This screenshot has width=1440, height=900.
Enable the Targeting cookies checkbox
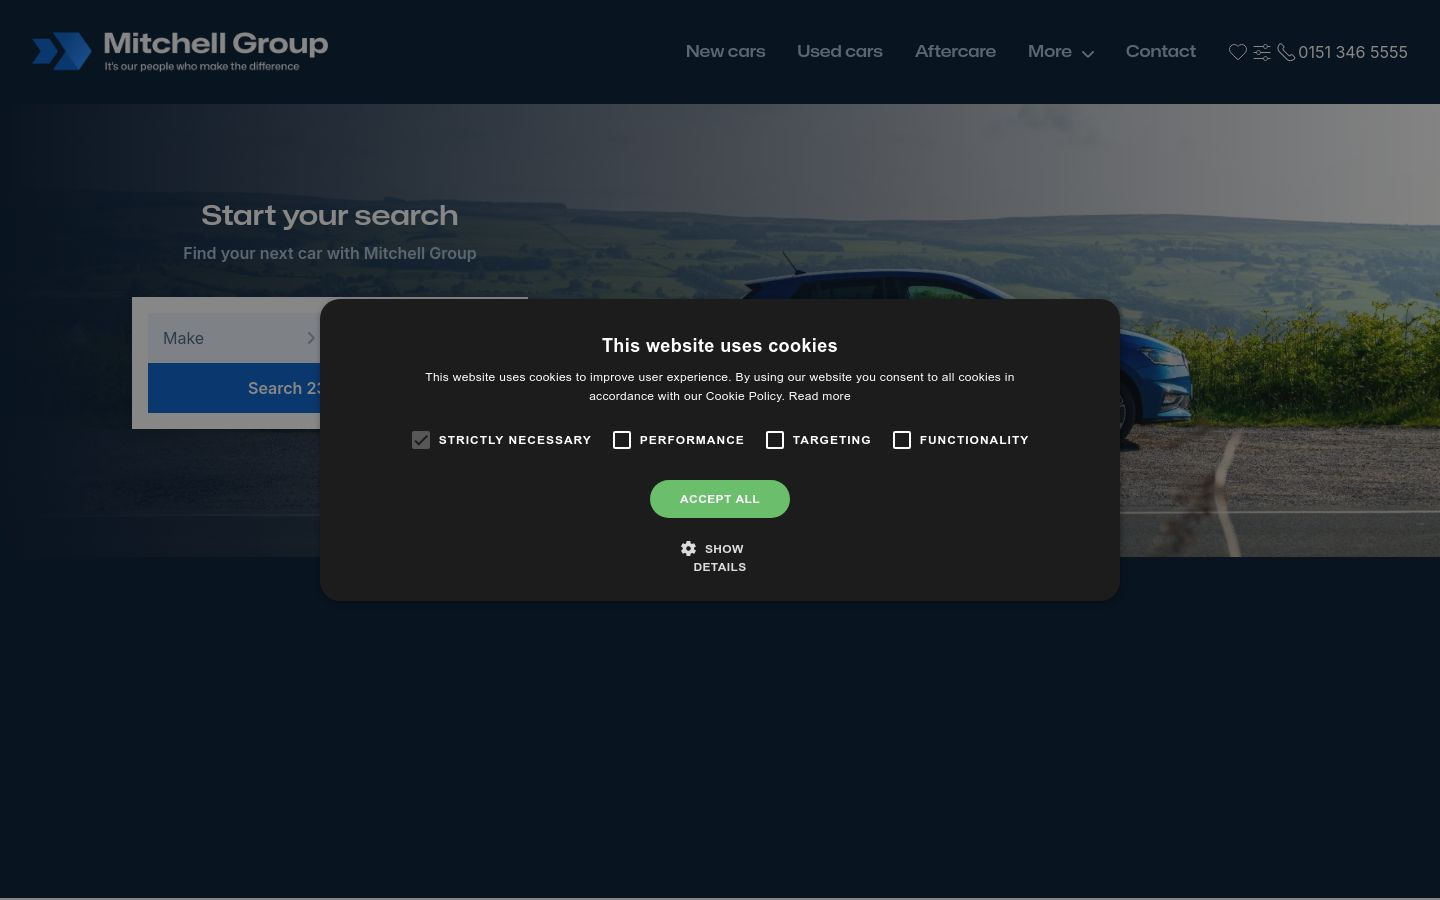775,440
